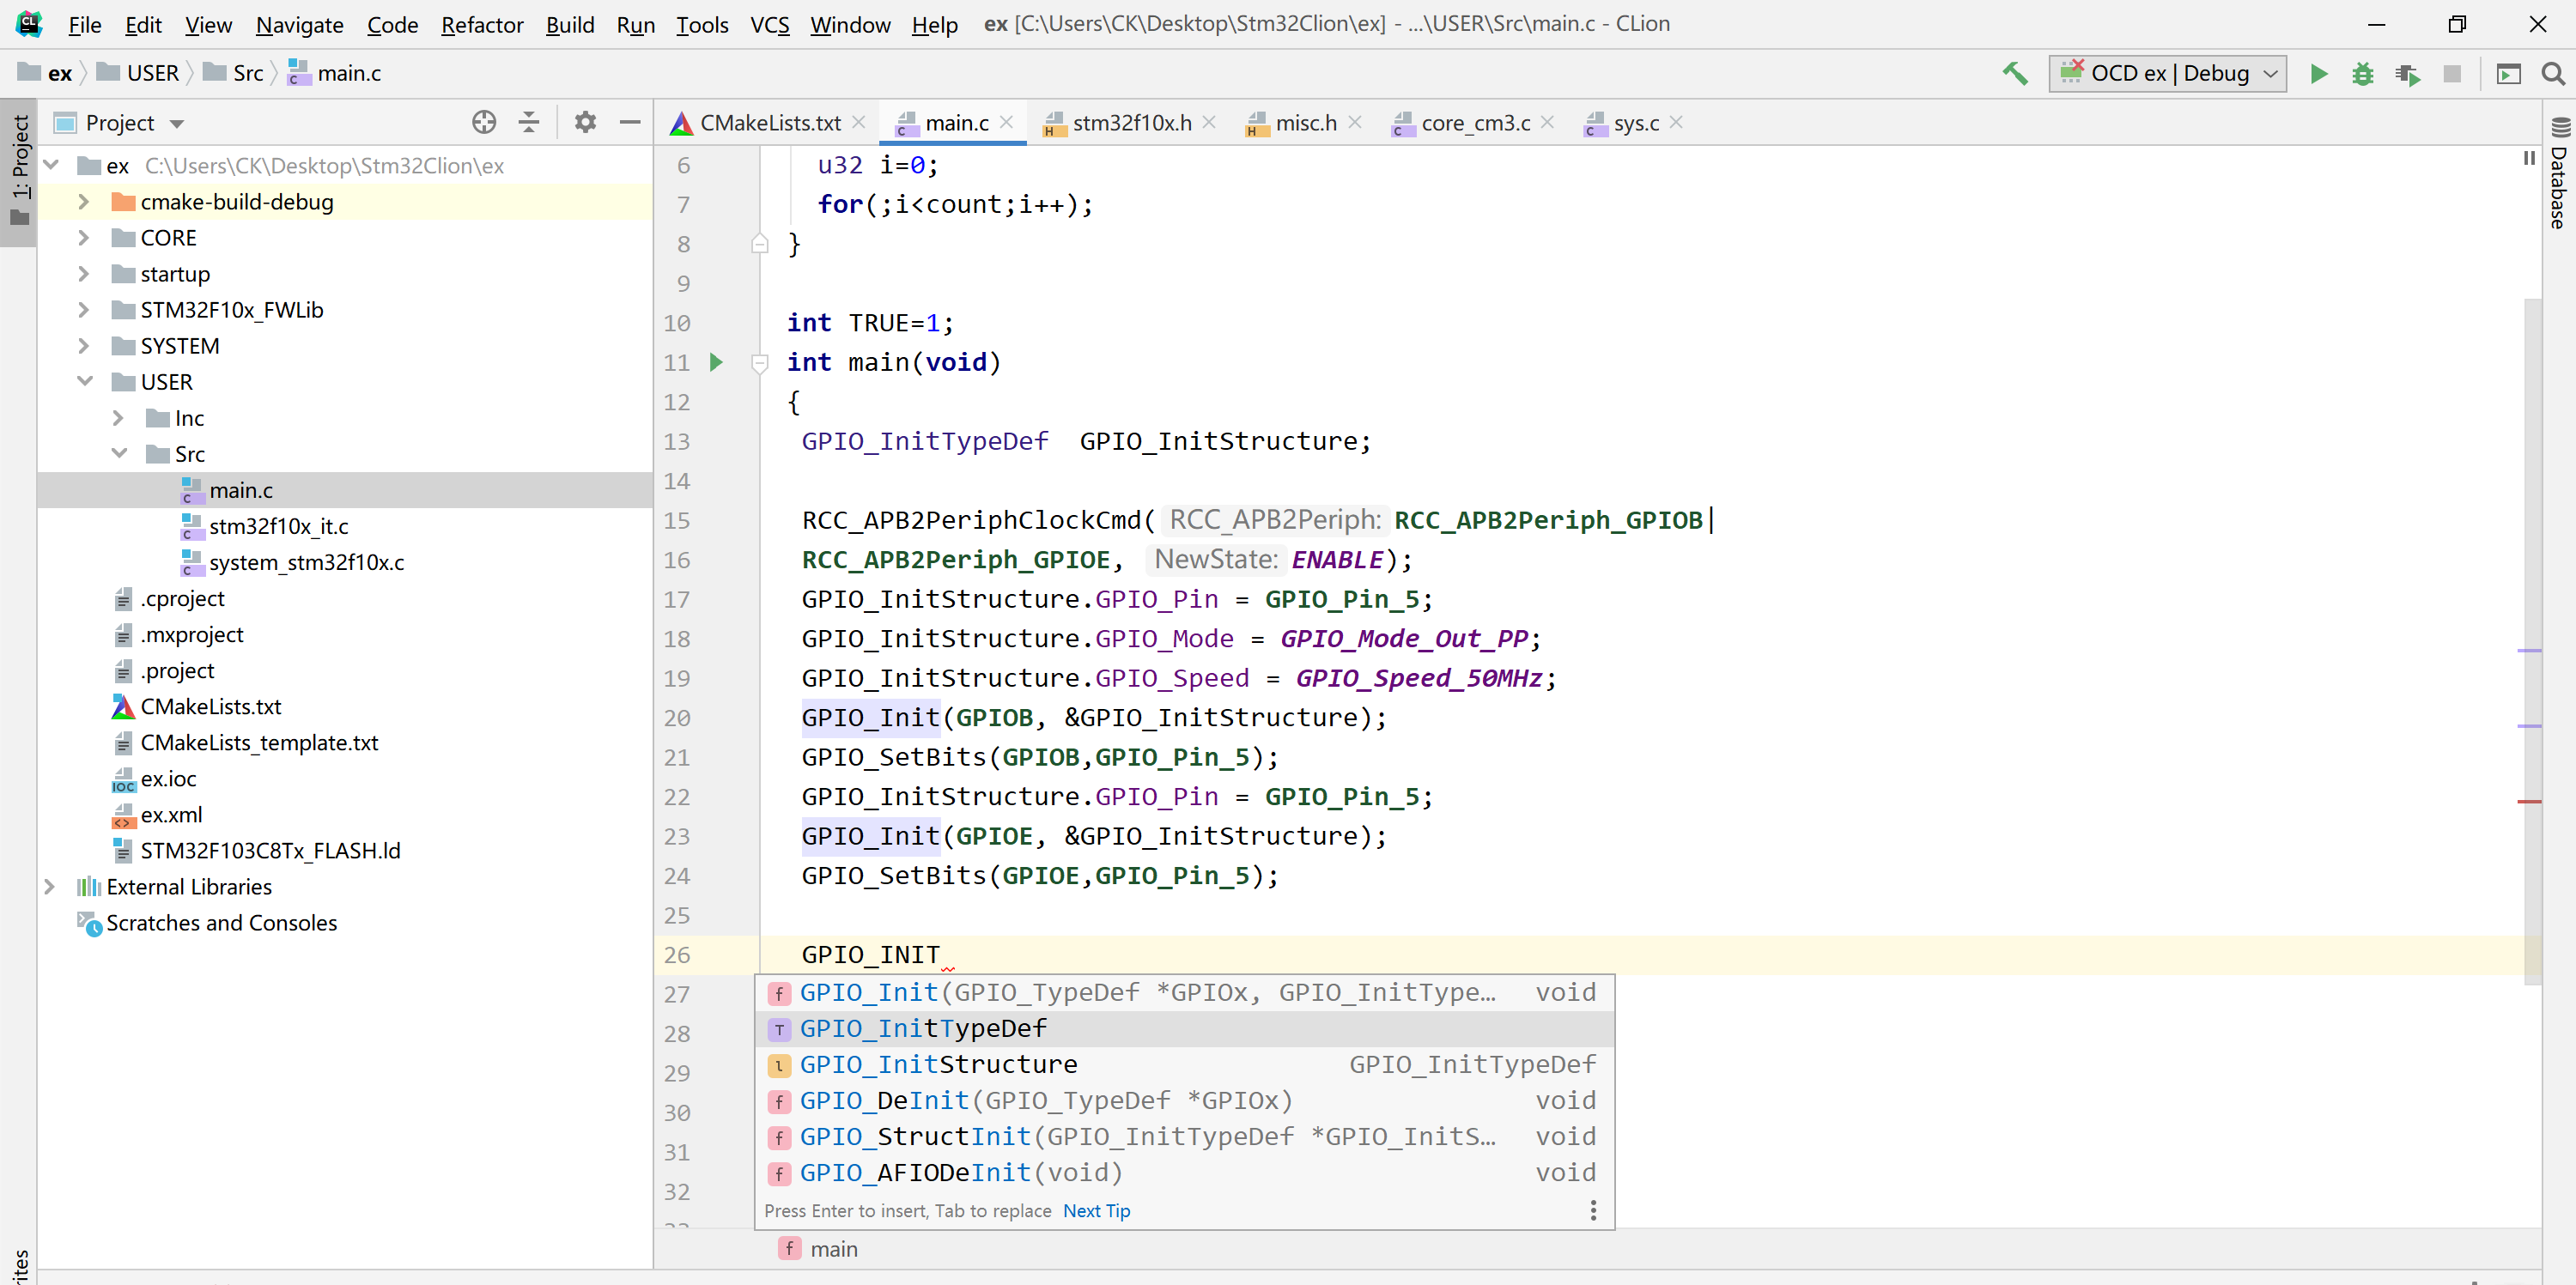Click the editor vertical scrollbar
The height and width of the screenshot is (1285, 2576).
tap(2532, 640)
